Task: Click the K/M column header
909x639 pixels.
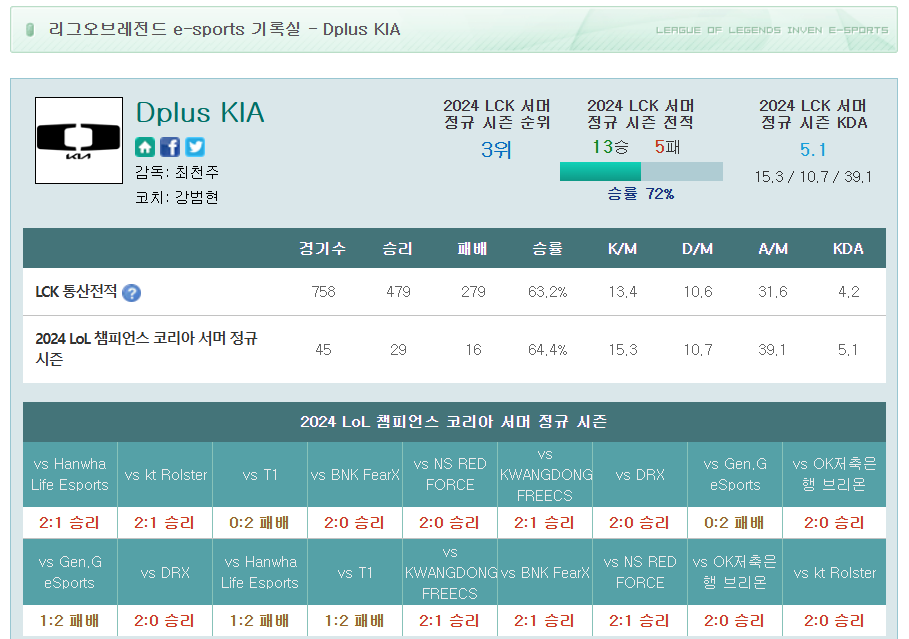Action: point(623,249)
